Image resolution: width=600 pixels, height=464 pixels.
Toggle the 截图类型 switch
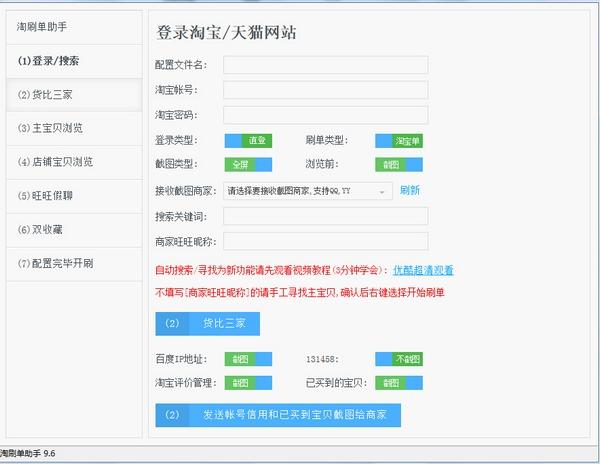248,164
